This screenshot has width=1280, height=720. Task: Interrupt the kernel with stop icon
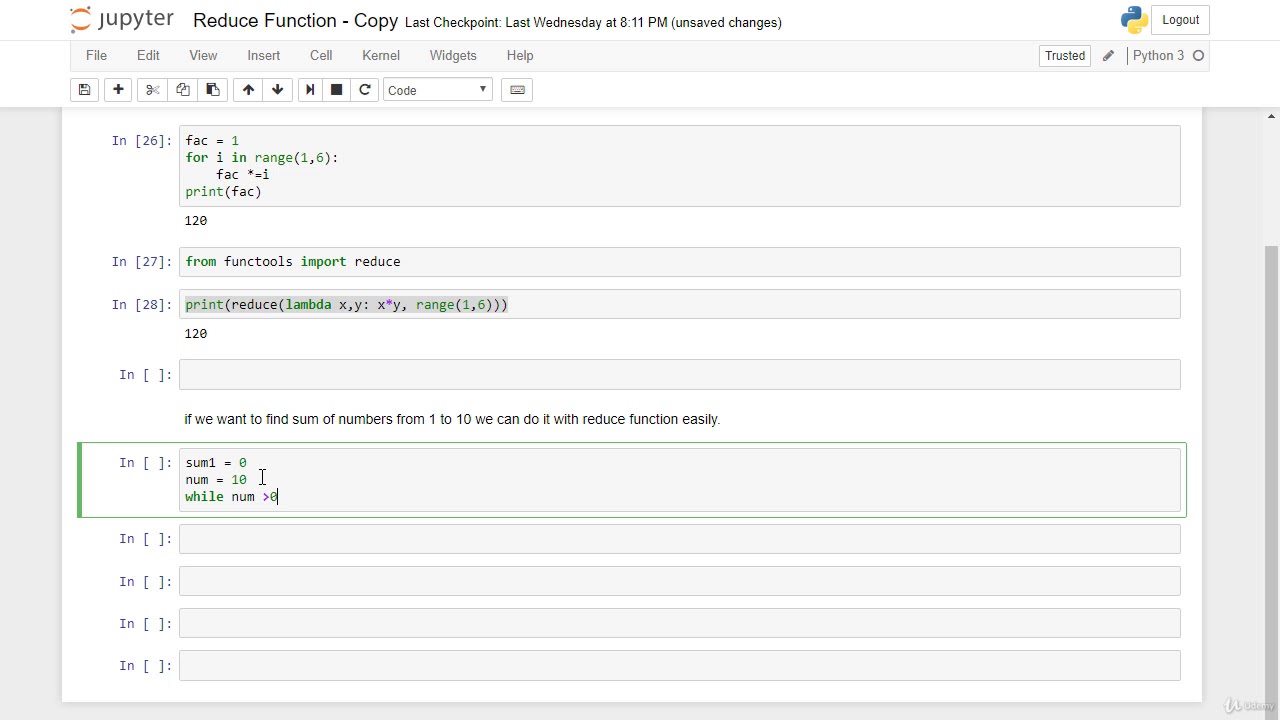(337, 90)
